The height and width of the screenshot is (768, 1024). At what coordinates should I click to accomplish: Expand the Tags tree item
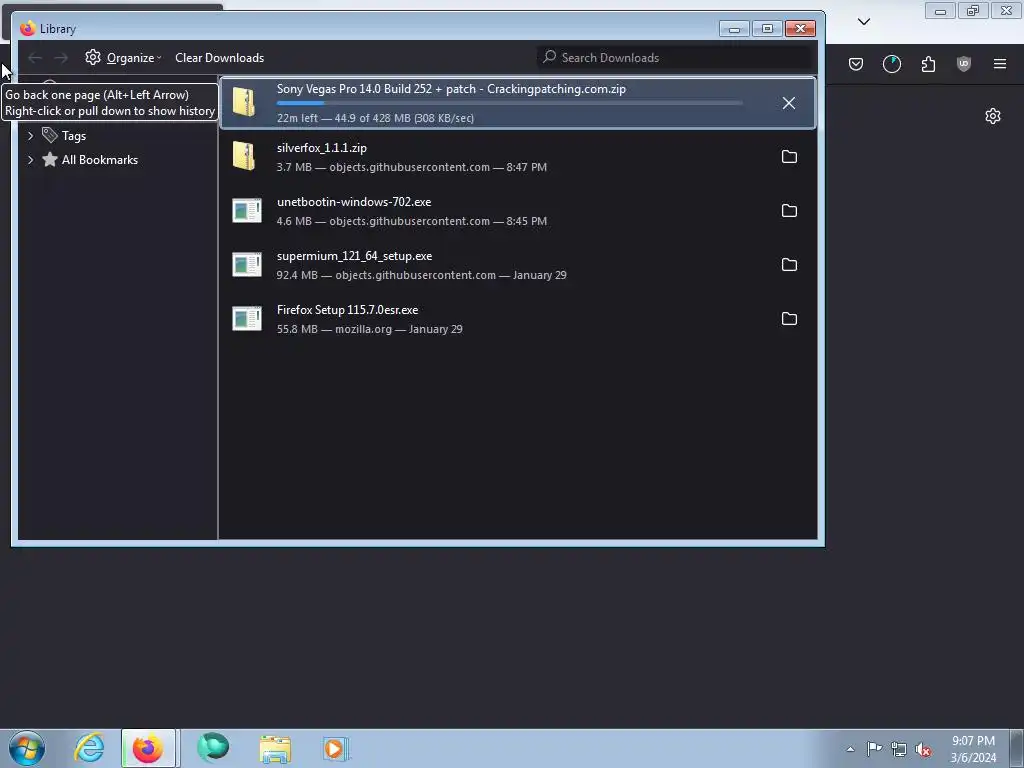click(x=30, y=136)
